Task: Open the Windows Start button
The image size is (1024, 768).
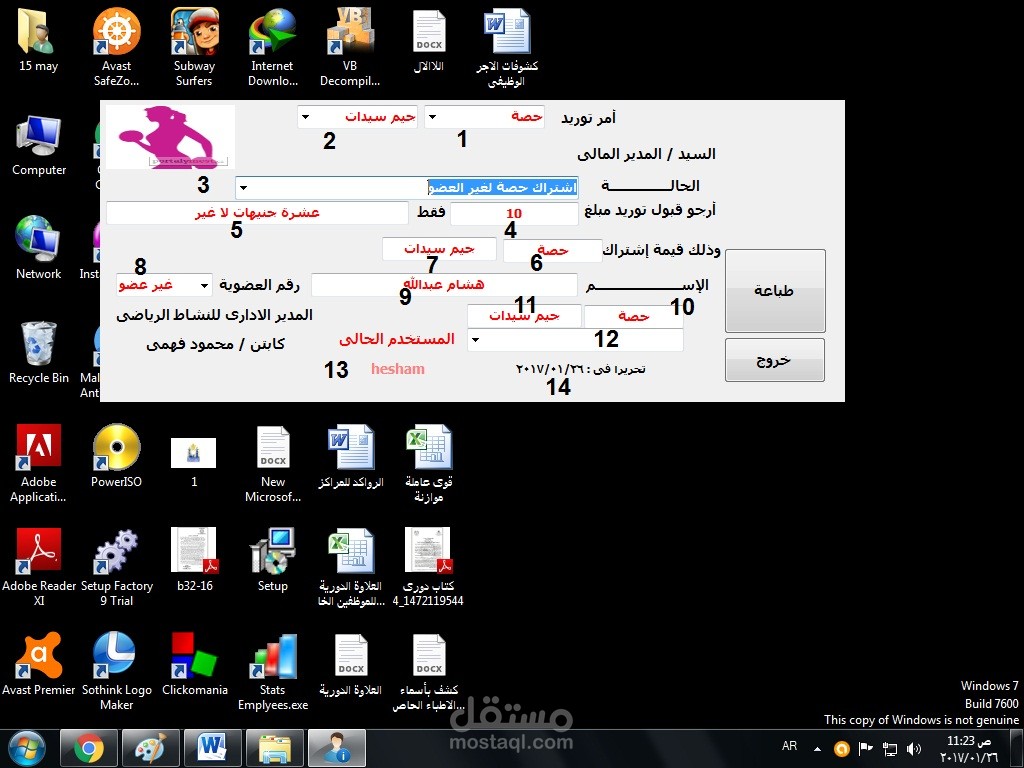Action: [x=27, y=748]
